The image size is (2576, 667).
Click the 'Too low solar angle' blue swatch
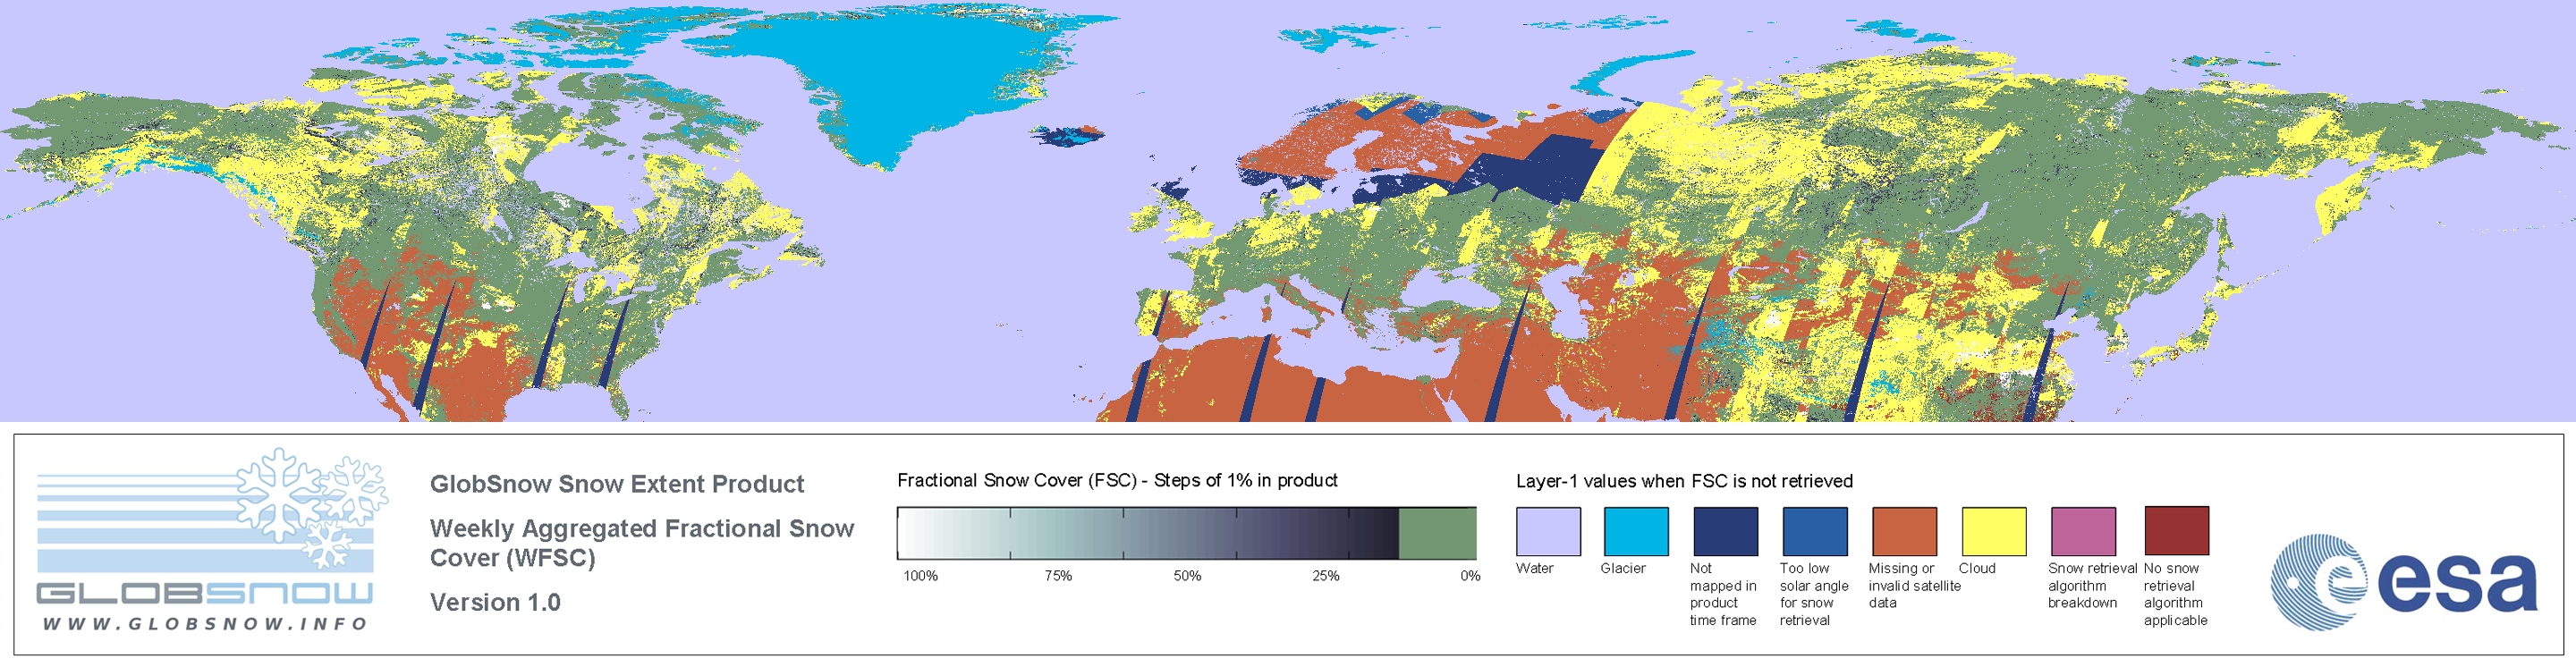pos(1814,531)
